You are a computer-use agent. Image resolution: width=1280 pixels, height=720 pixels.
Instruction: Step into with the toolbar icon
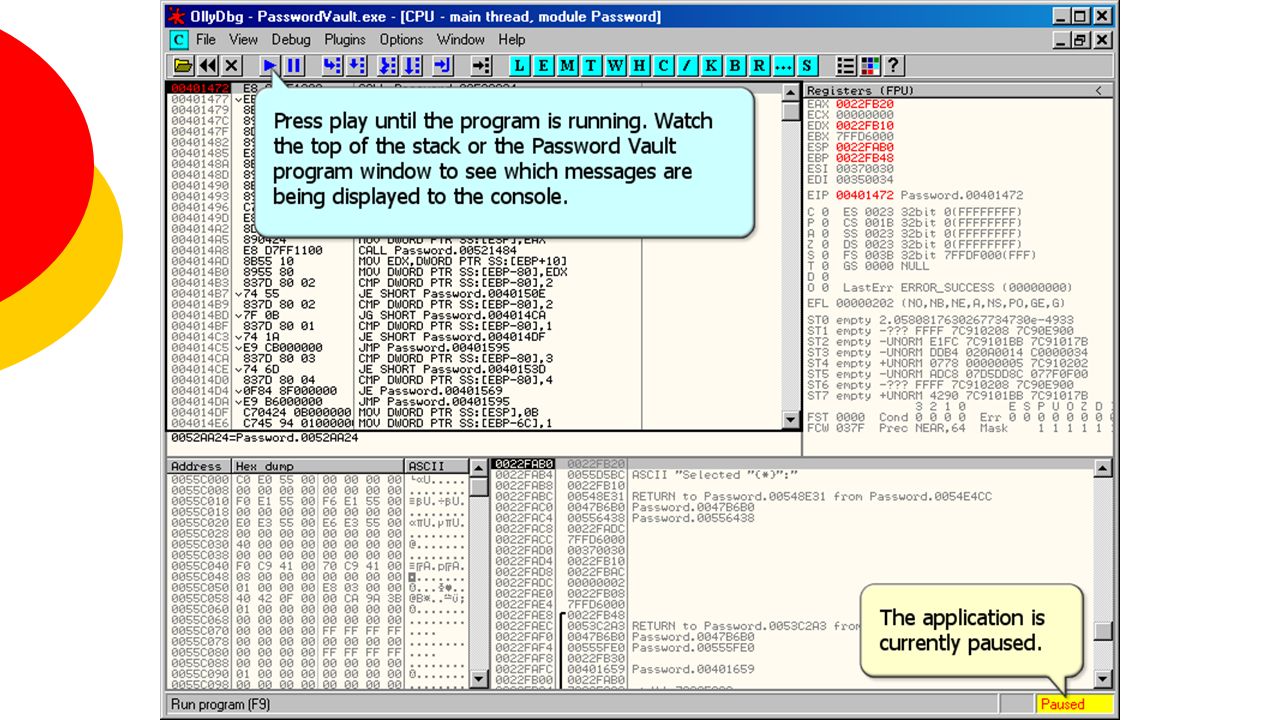[x=333, y=66]
